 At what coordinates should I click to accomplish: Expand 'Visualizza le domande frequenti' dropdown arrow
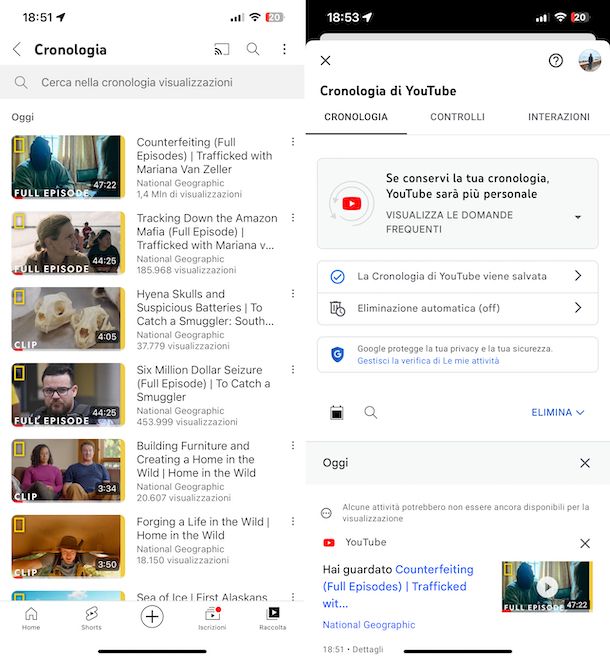point(578,217)
